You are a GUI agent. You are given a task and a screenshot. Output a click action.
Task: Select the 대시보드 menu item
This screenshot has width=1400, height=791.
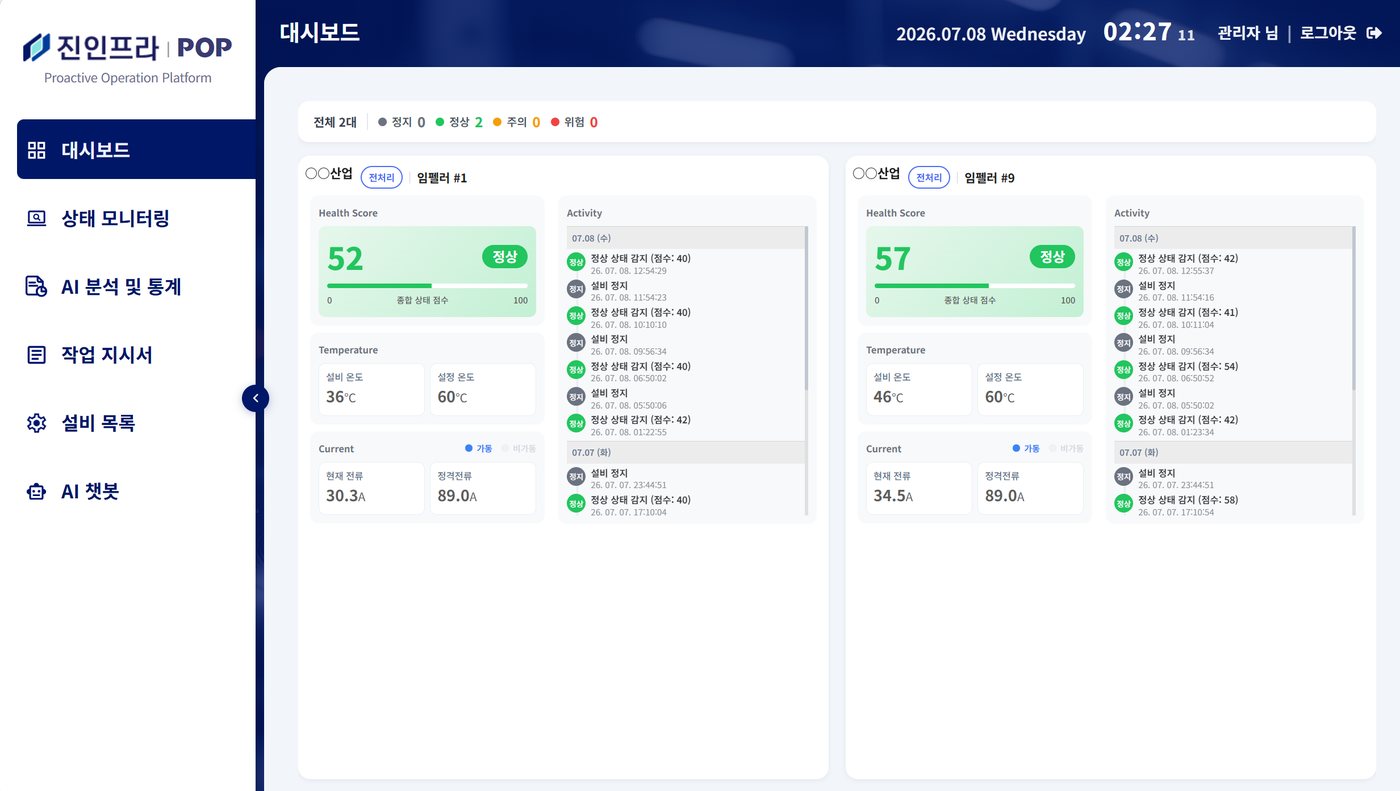tap(136, 150)
